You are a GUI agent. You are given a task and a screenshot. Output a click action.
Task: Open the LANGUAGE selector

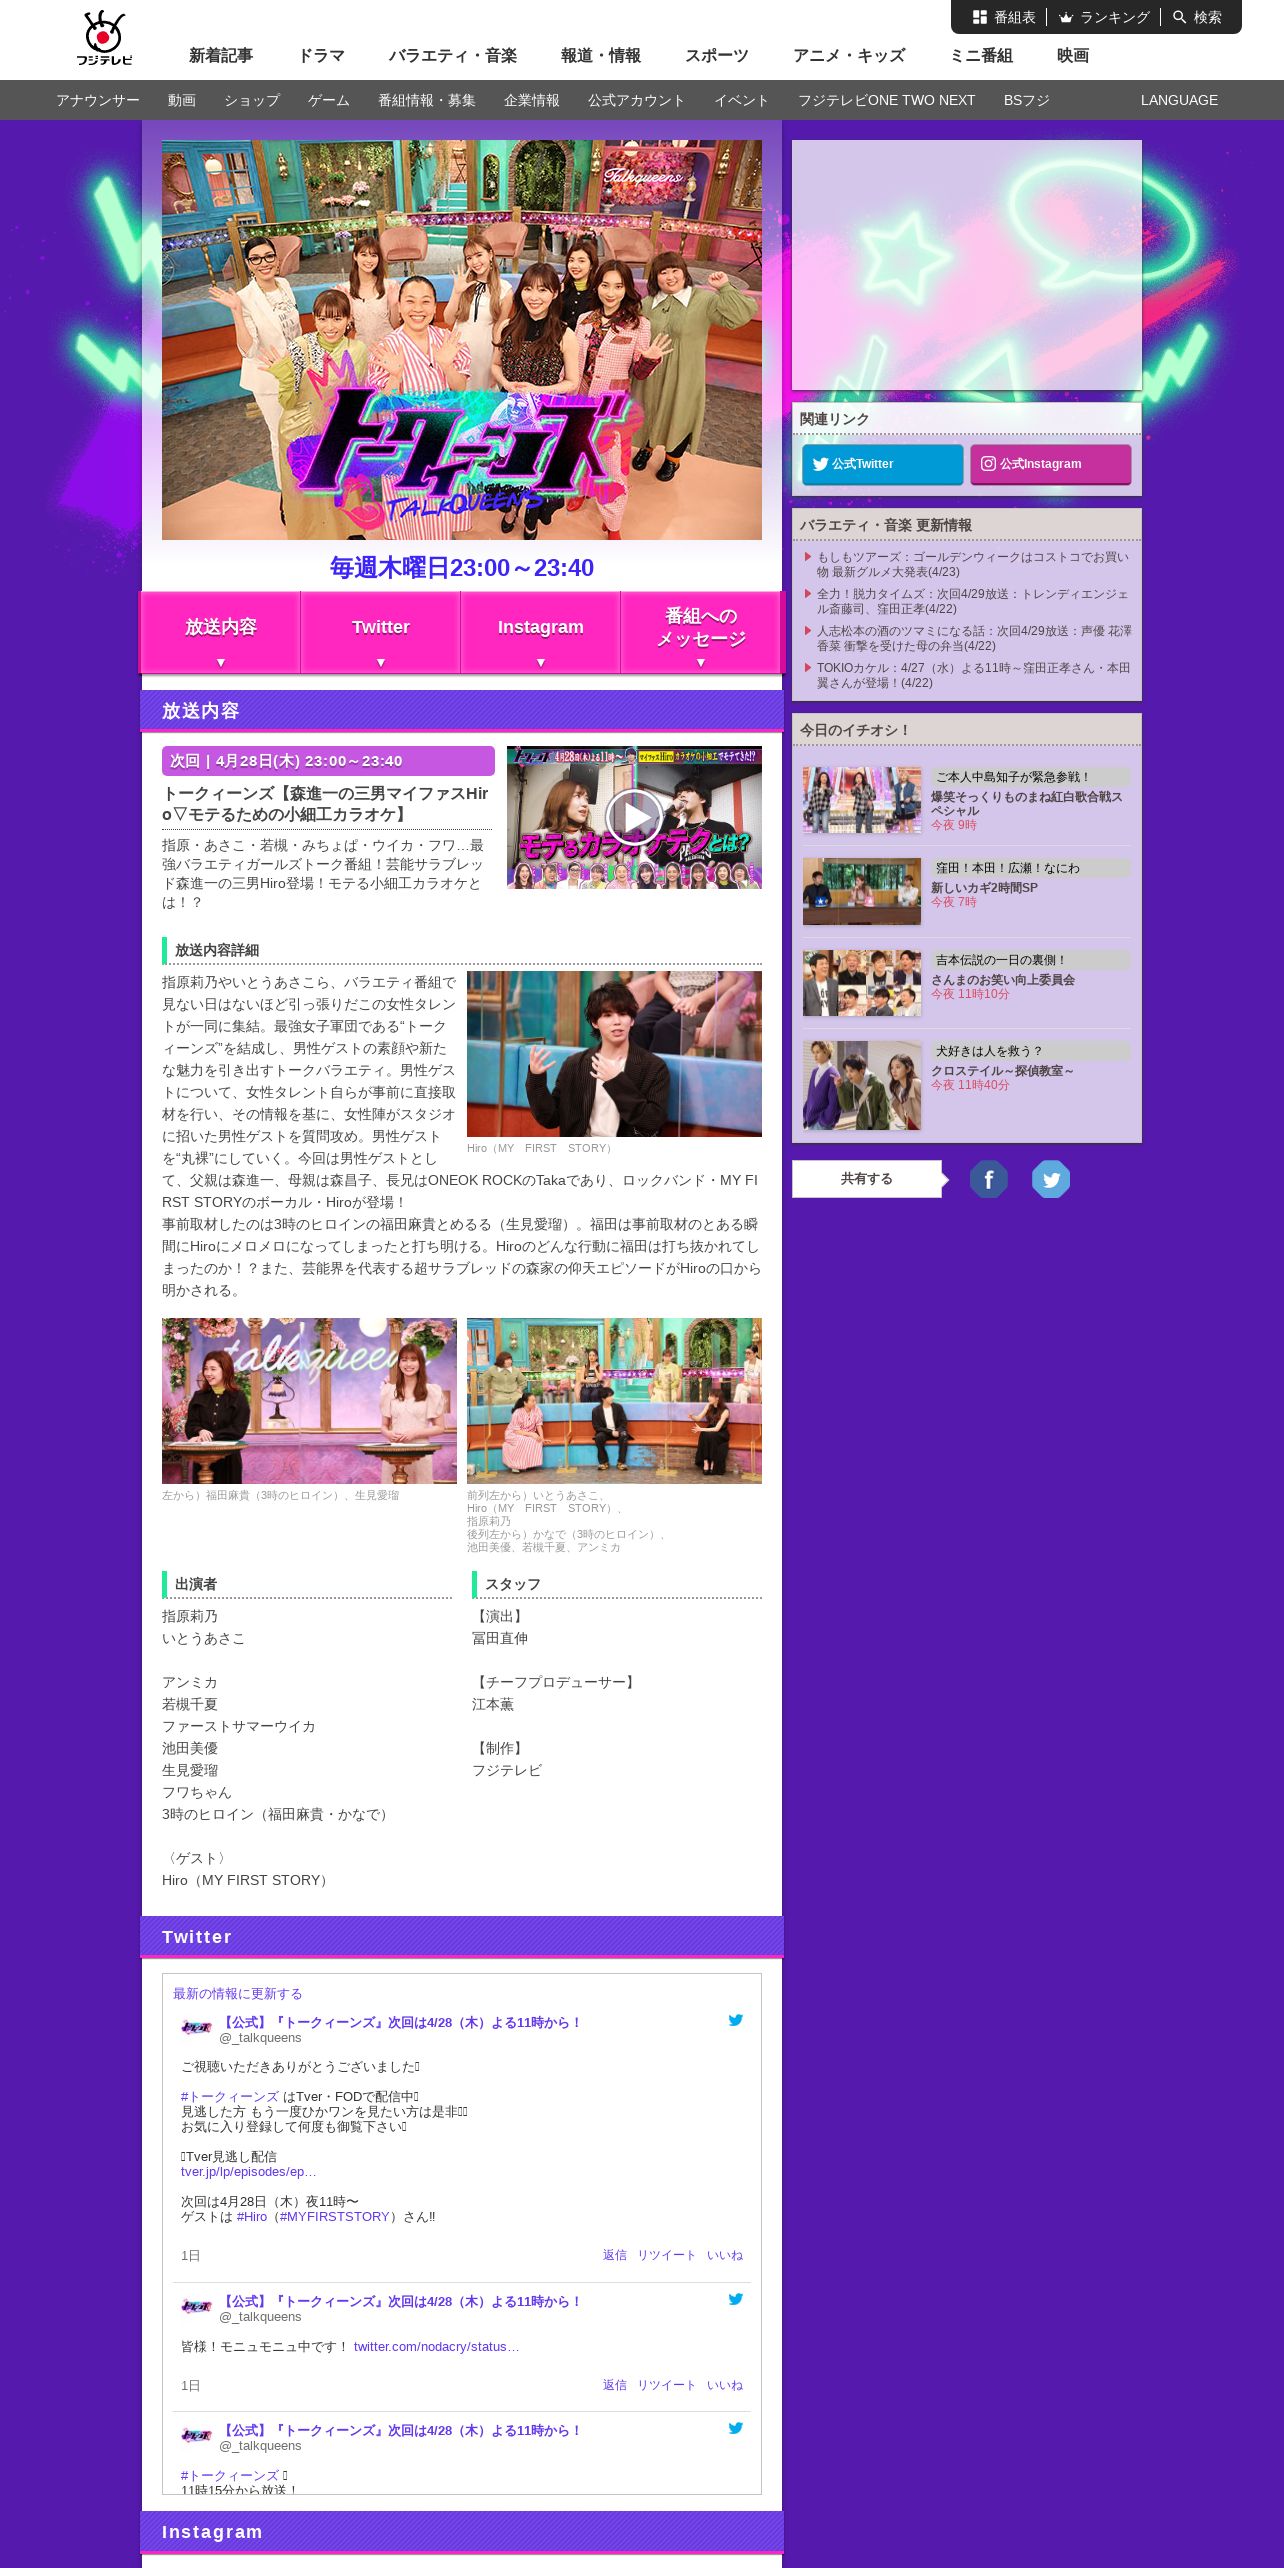tap(1179, 100)
